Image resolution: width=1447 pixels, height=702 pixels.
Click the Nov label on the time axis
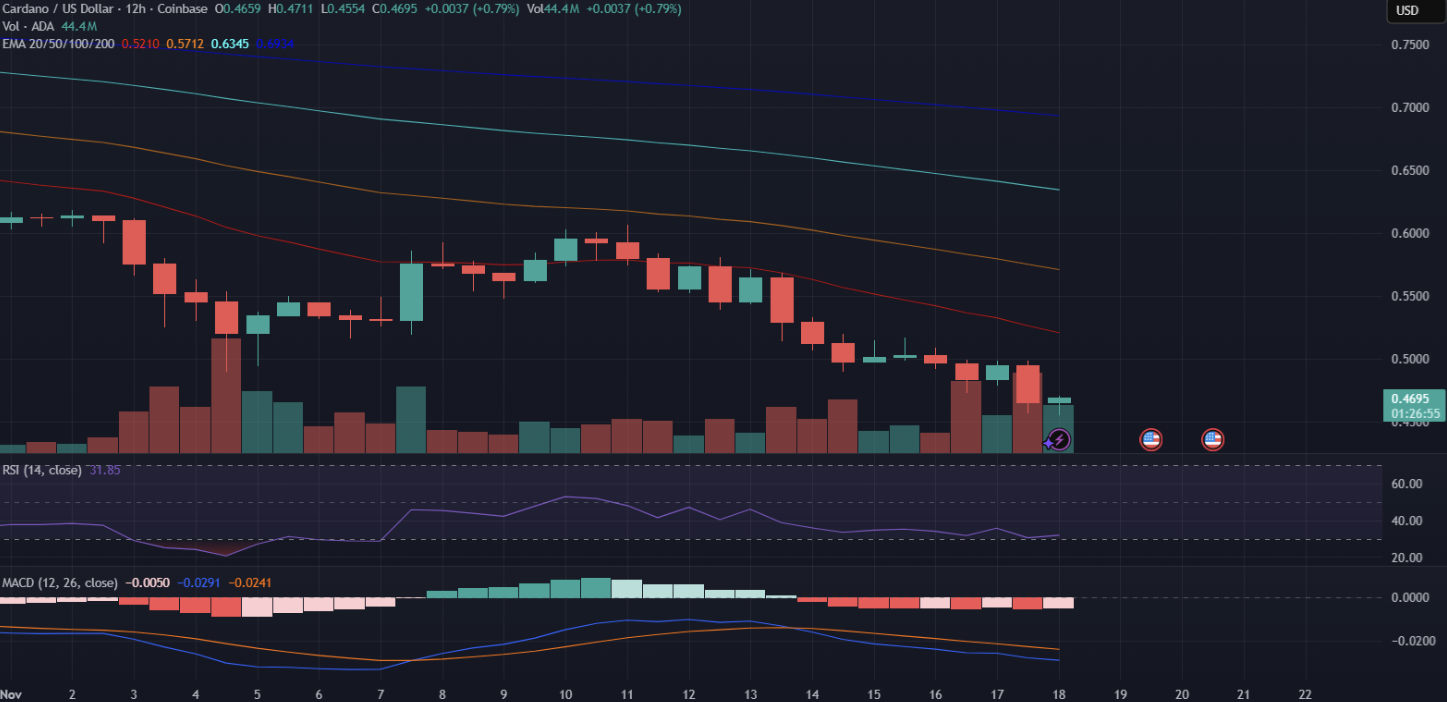tap(12, 693)
